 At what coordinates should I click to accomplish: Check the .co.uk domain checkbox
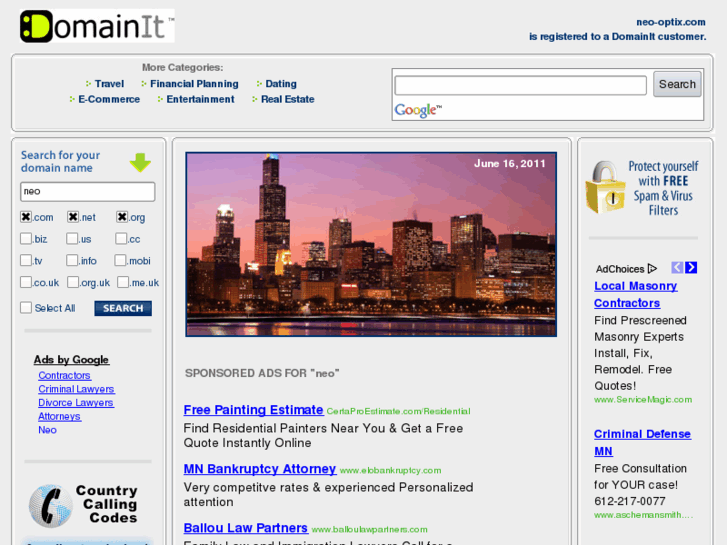(26, 283)
